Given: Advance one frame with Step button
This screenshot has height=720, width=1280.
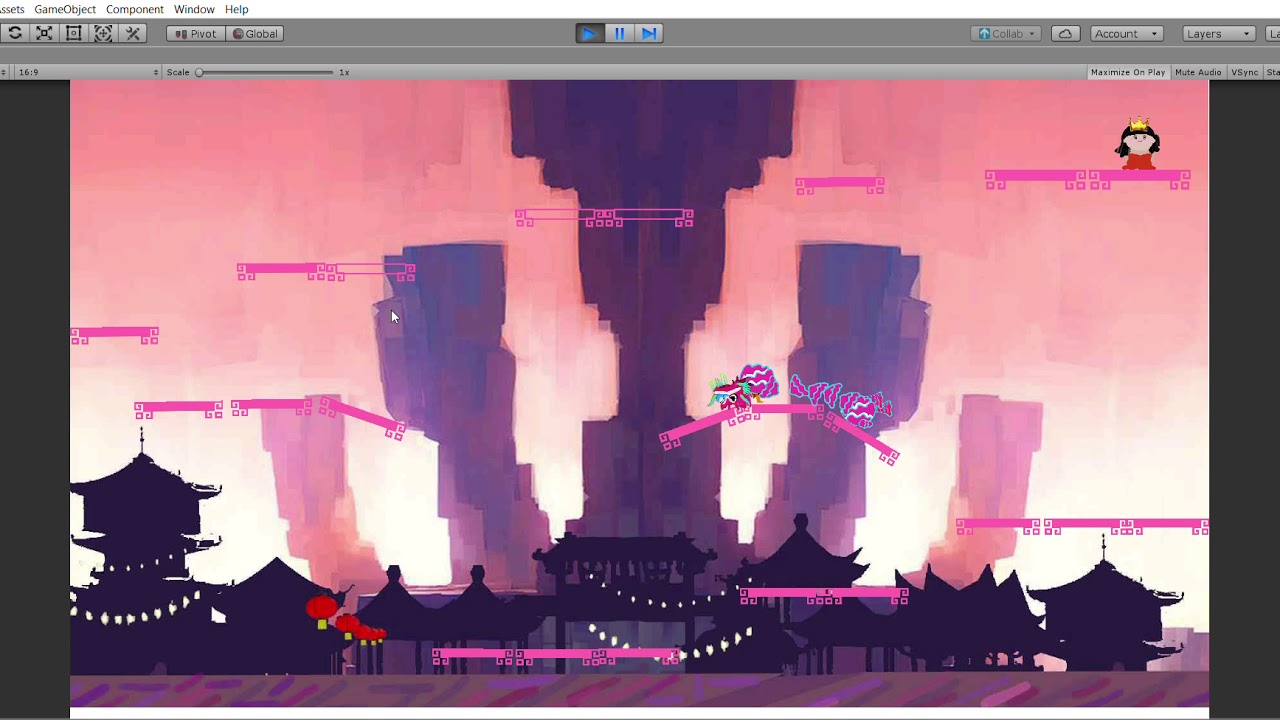Looking at the screenshot, I should (x=649, y=33).
